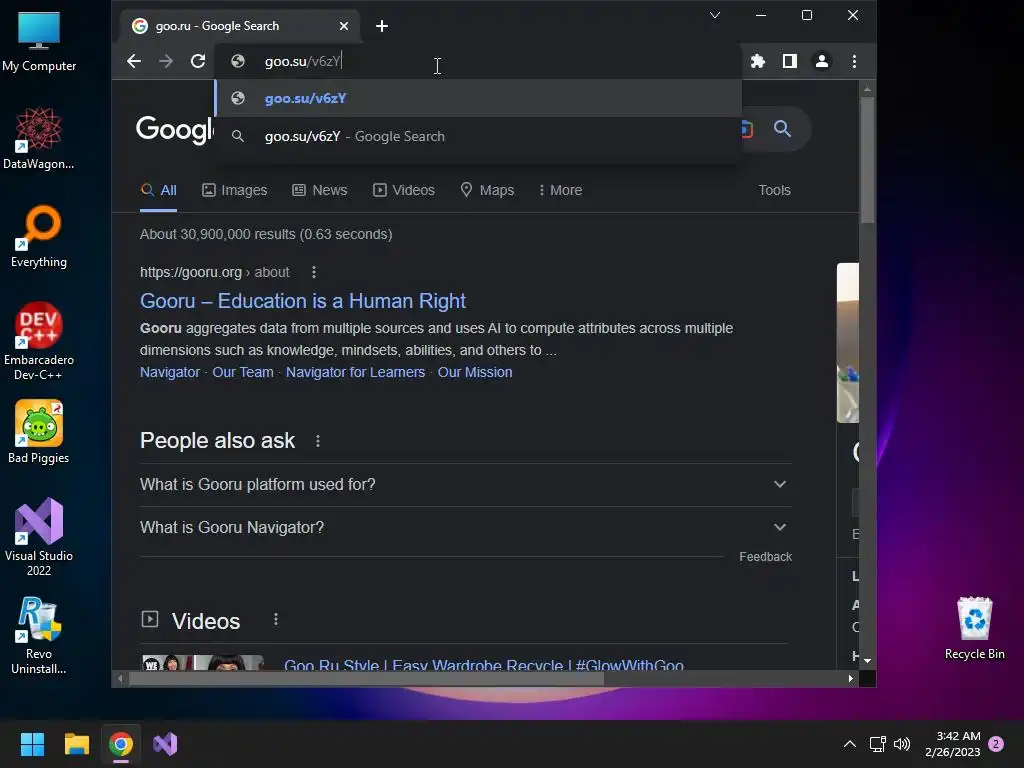Select the goo.su/v6zY URL suggestion
The image size is (1024, 768).
click(478, 99)
